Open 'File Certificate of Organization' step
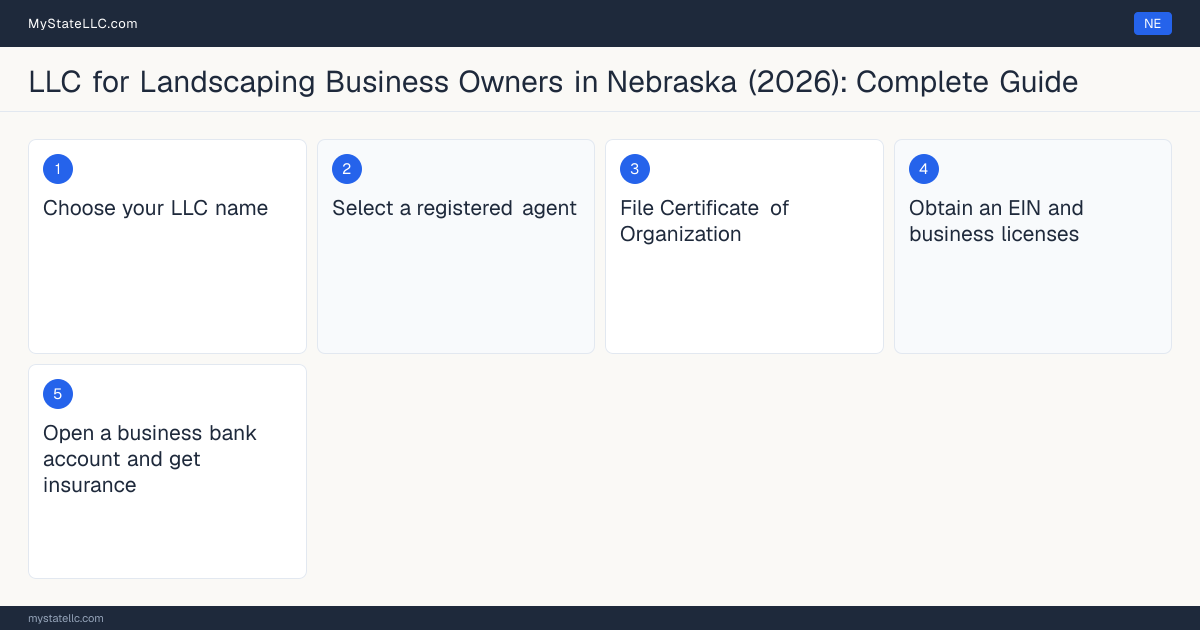1200x630 pixels. point(744,246)
